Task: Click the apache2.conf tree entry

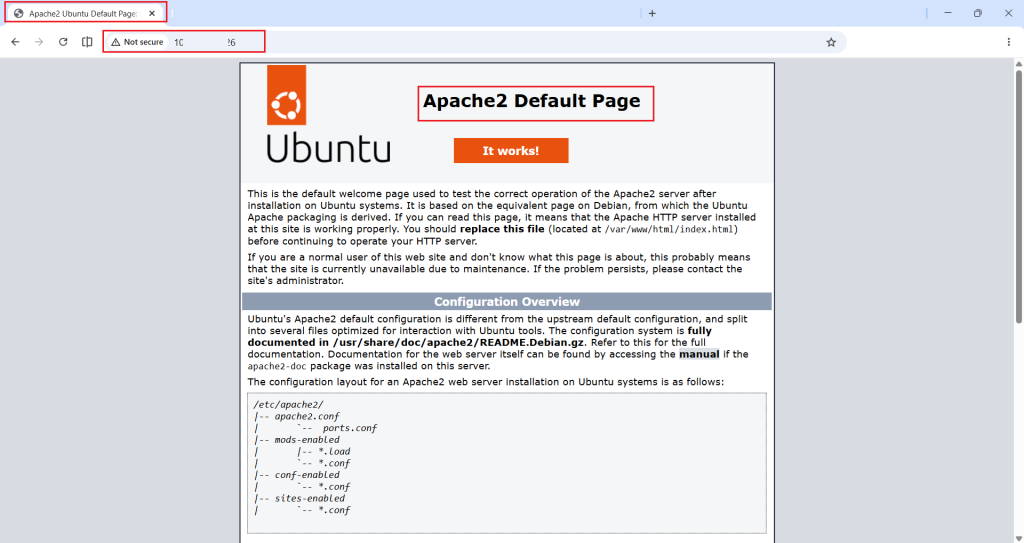Action: [x=307, y=416]
